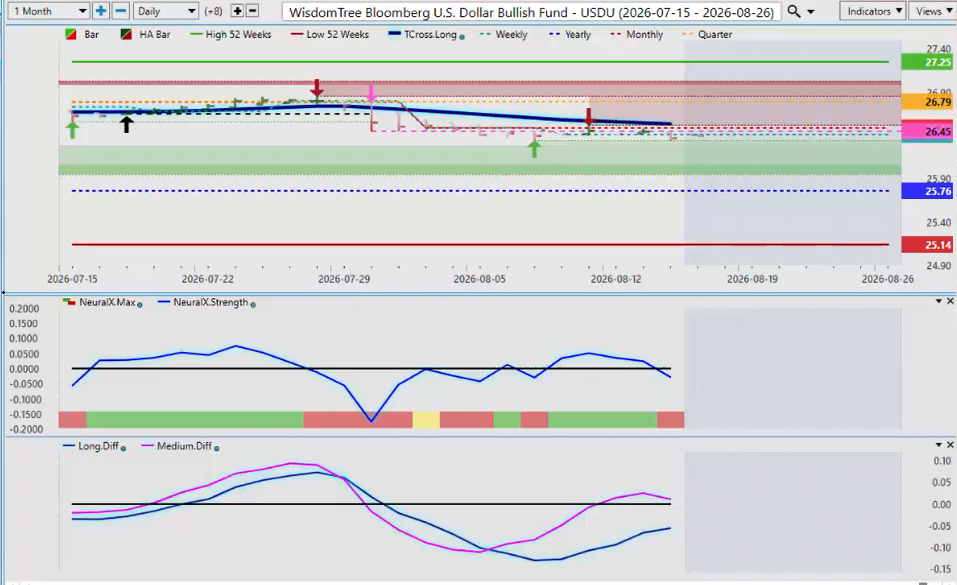Screen dimensions: 957x585
Task: Toggle the Monthly legend entry
Action: [x=637, y=35]
